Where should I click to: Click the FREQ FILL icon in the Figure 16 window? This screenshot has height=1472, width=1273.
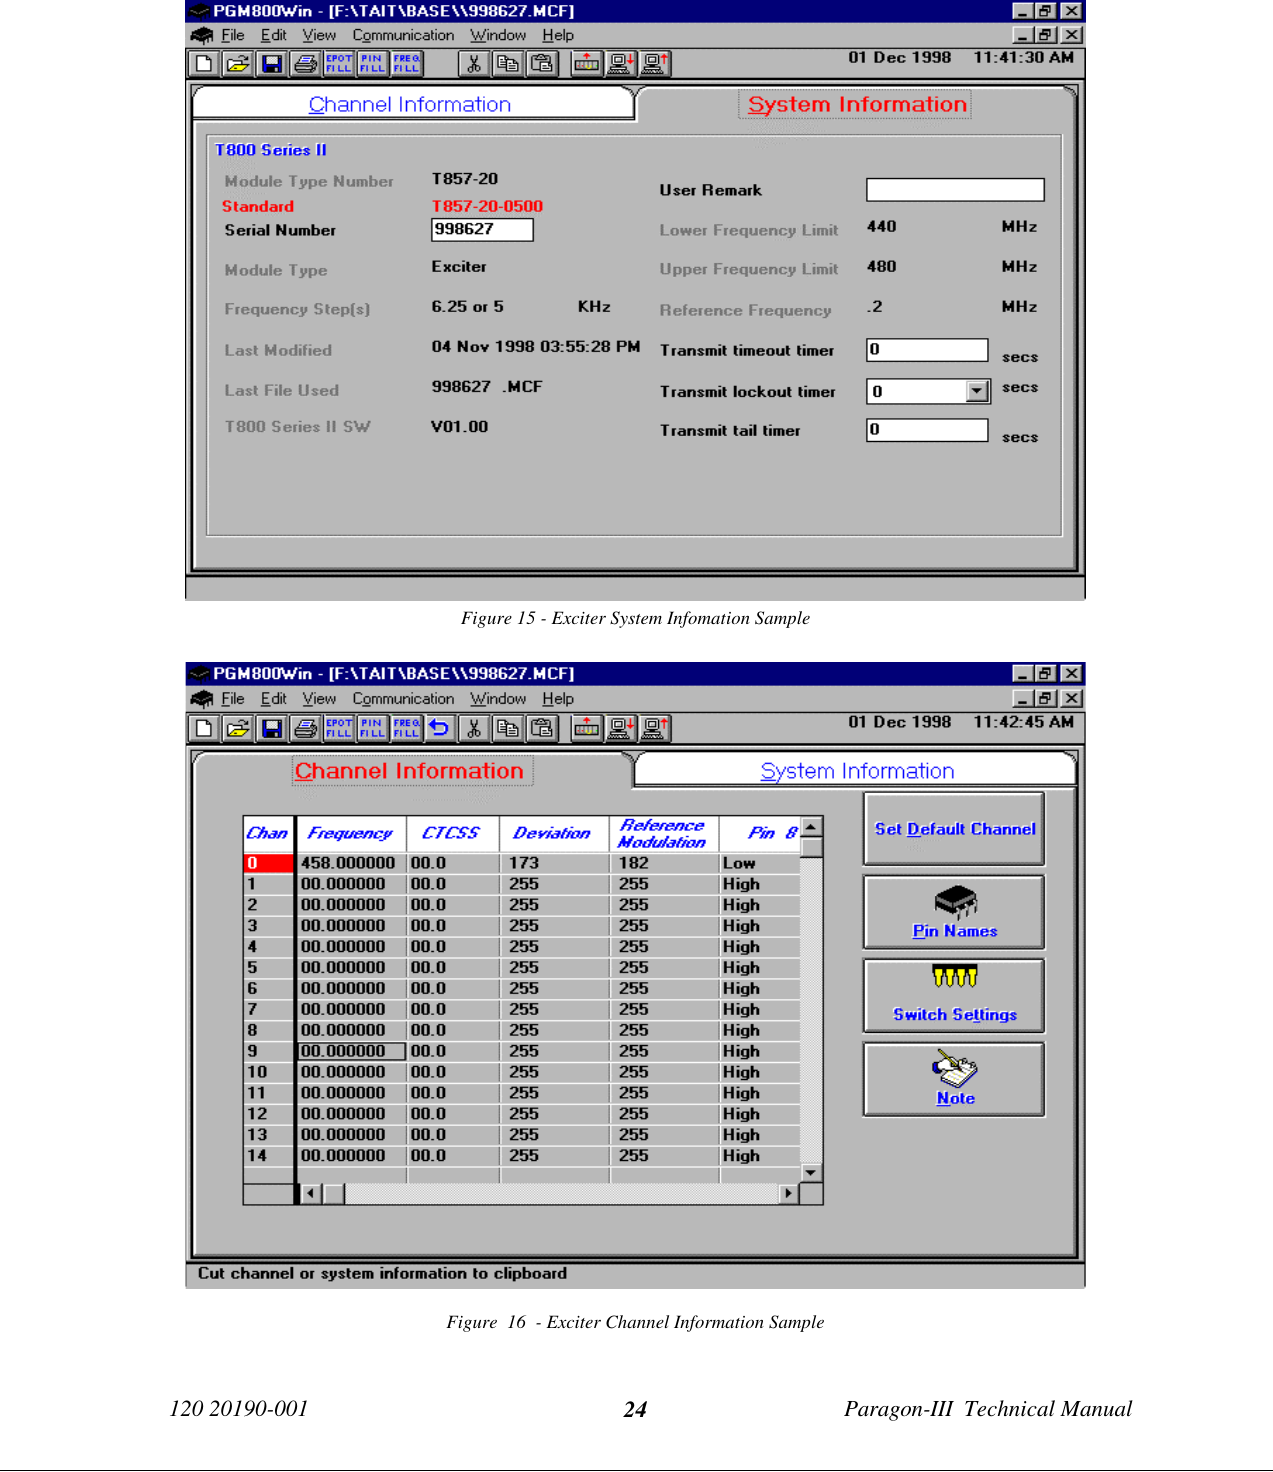(x=407, y=728)
